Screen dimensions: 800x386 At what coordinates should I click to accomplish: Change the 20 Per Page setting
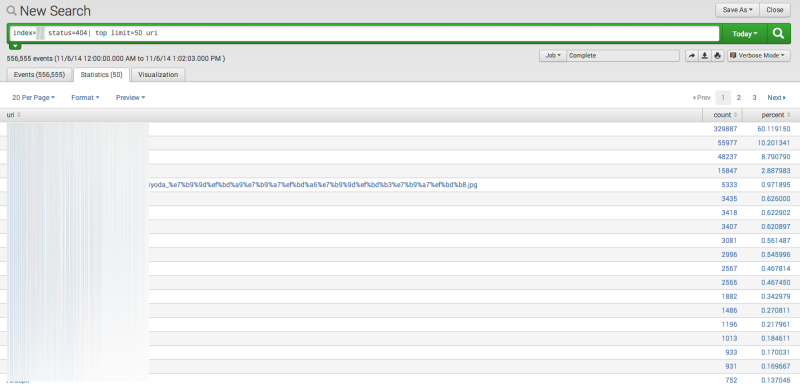[34, 97]
